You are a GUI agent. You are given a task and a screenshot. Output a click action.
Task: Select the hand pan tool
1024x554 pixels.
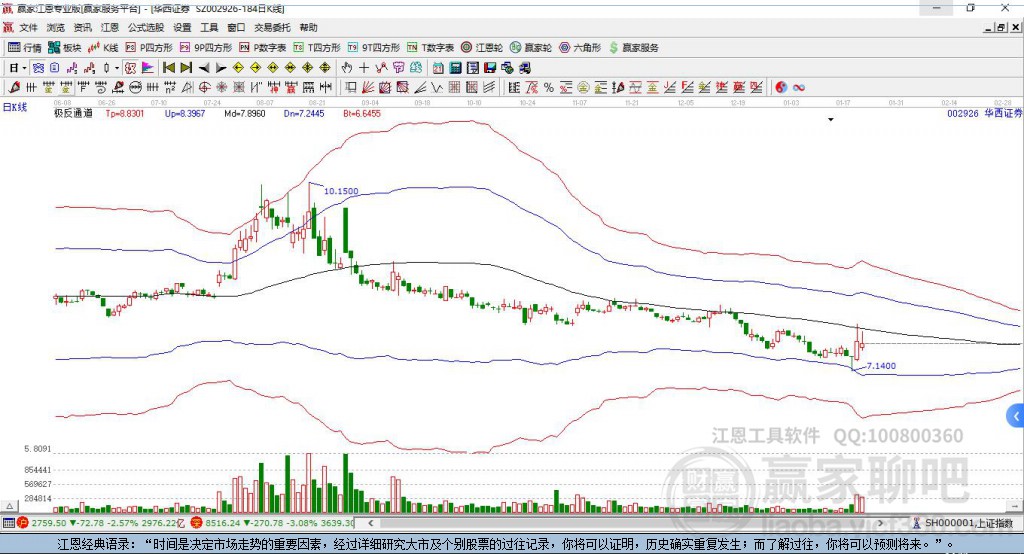tap(347, 68)
